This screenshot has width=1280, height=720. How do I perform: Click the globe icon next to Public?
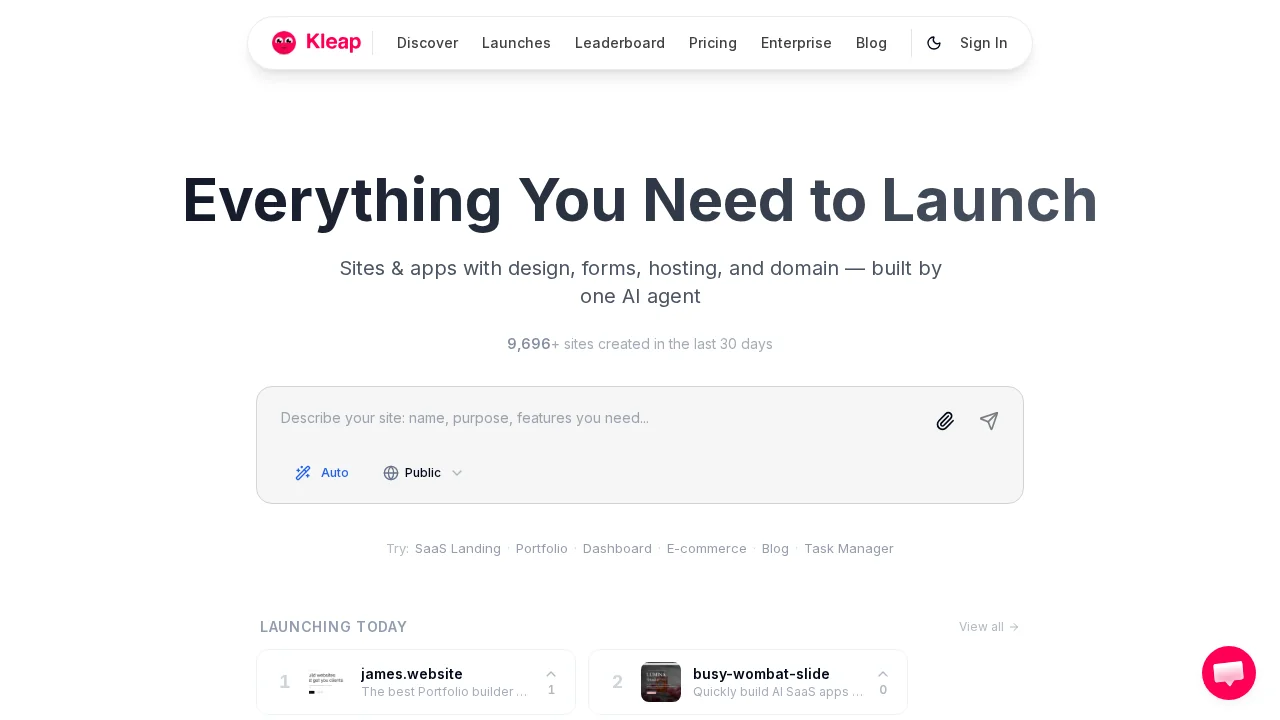point(391,473)
